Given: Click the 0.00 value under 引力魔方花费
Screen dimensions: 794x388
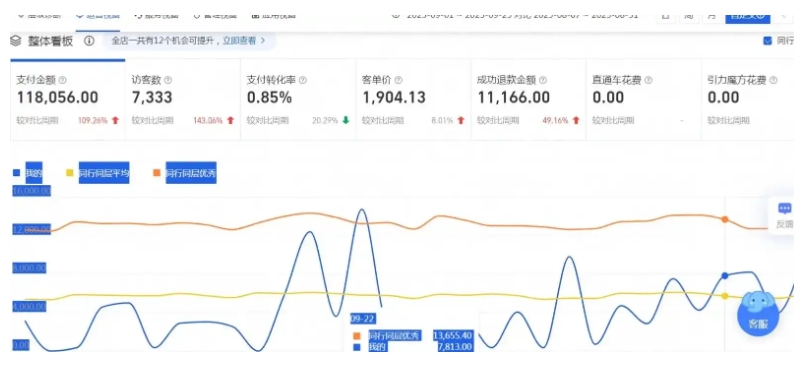Looking at the screenshot, I should [724, 98].
